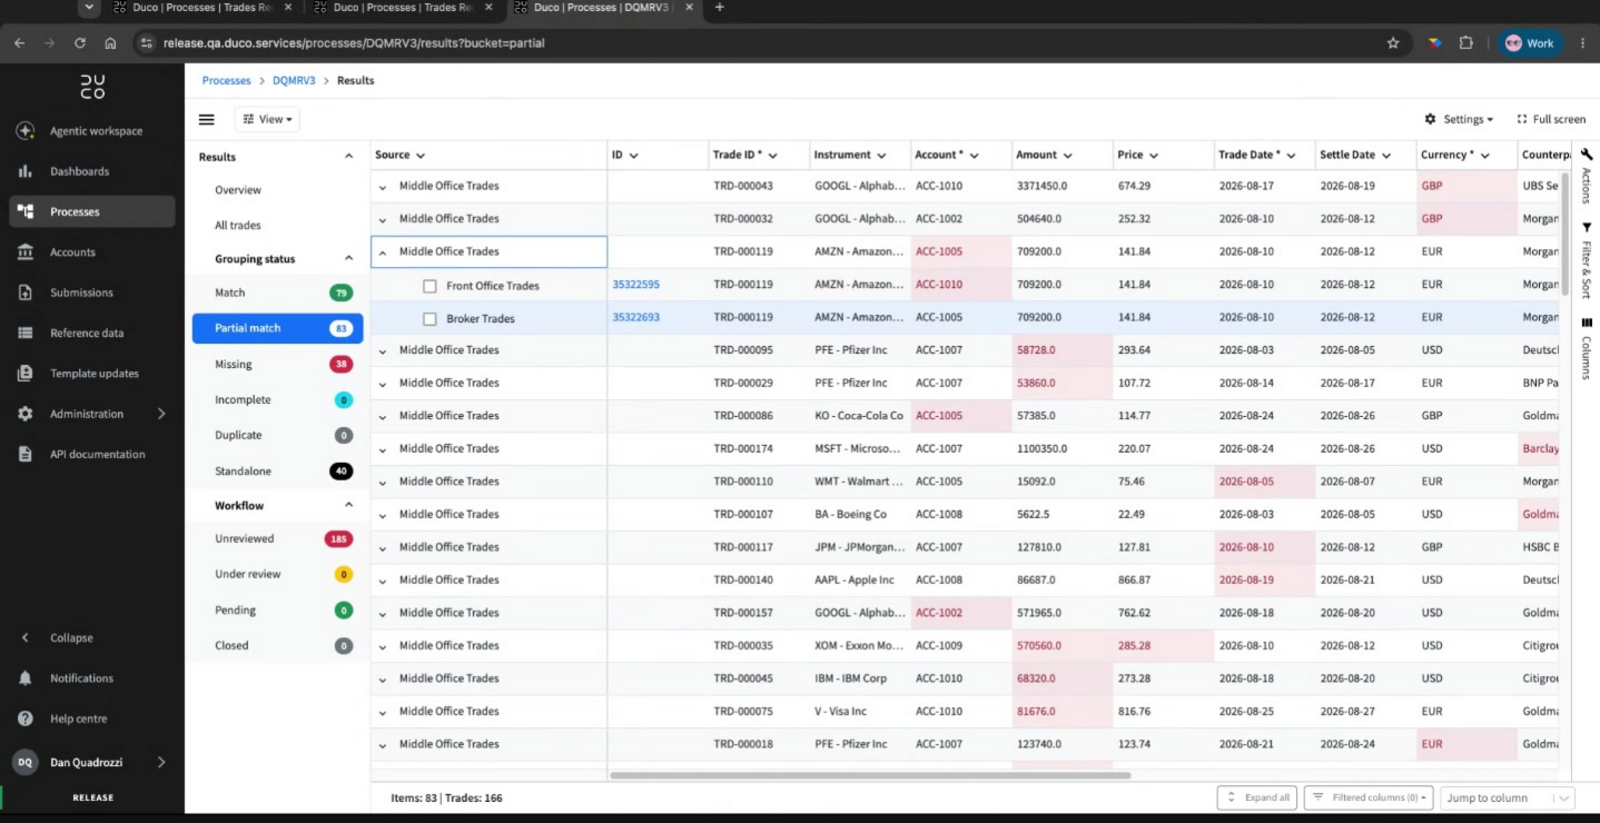1600x823 pixels.
Task: Open Closed workflow items
Action: click(277, 646)
